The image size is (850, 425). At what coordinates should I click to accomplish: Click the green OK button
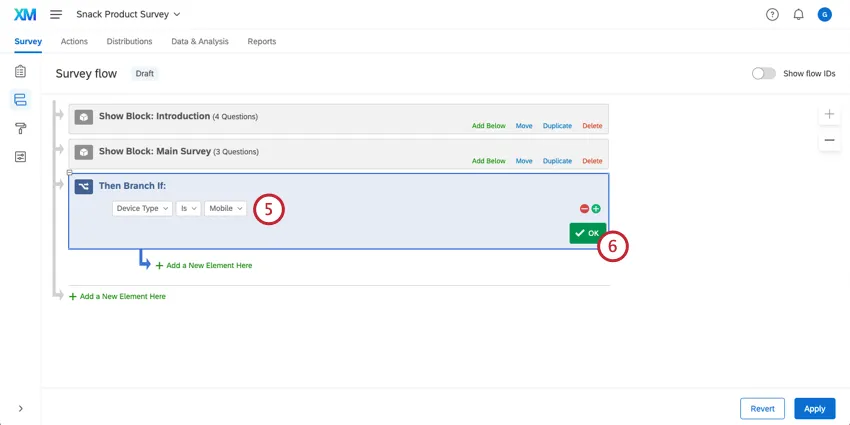[x=588, y=233]
